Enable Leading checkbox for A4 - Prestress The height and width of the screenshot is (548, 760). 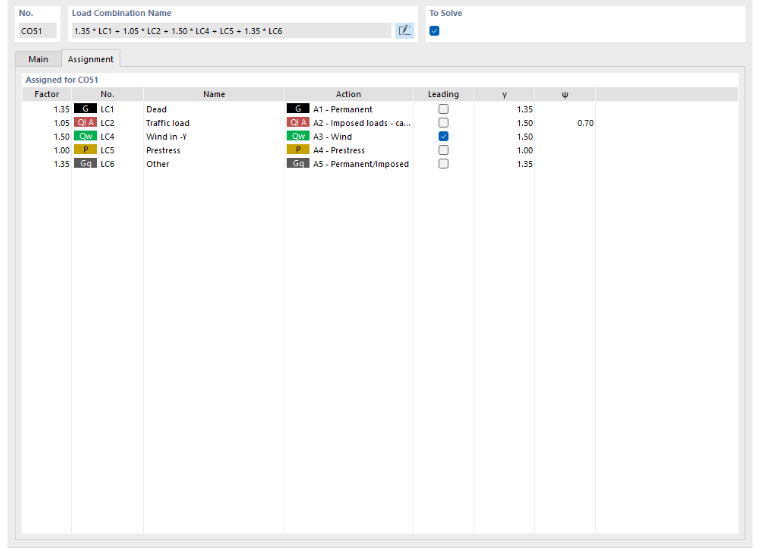coord(443,150)
